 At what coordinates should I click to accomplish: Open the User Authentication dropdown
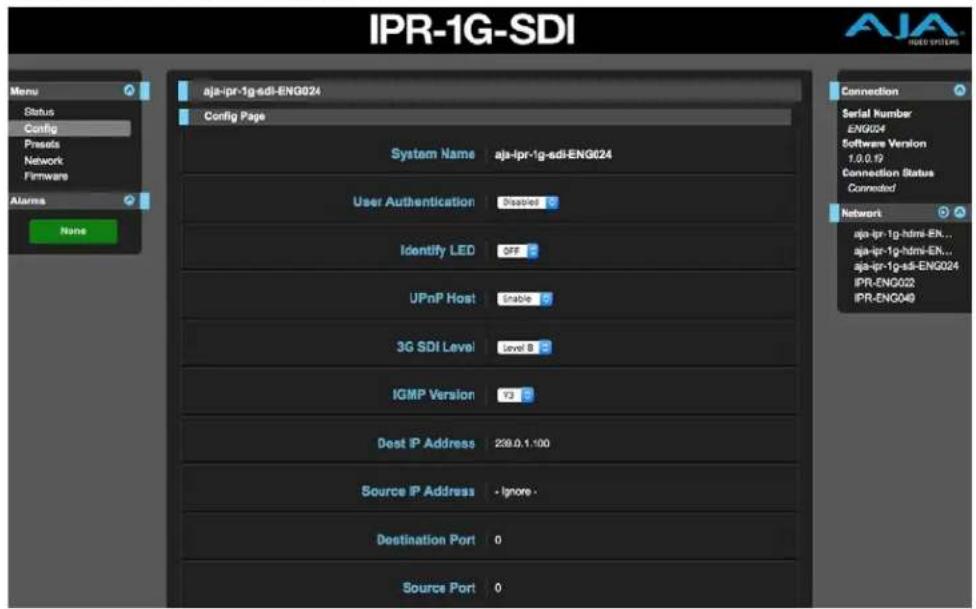pos(528,202)
